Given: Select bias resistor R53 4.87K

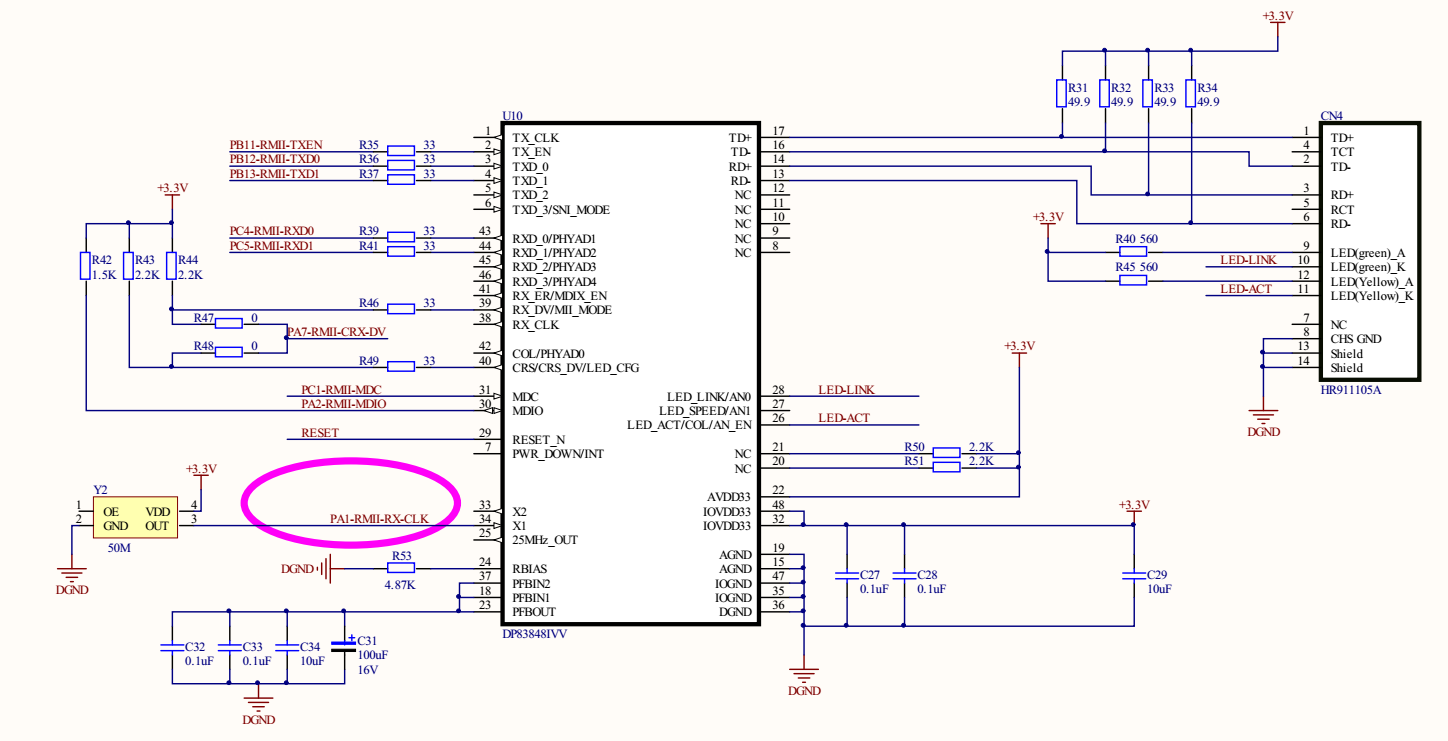Looking at the screenshot, I should [x=403, y=567].
